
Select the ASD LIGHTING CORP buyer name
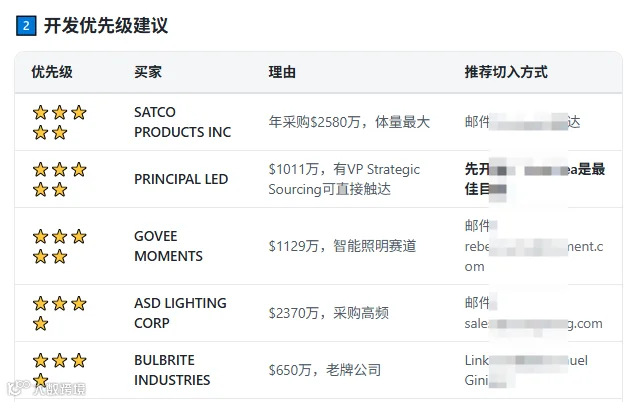click(x=180, y=313)
